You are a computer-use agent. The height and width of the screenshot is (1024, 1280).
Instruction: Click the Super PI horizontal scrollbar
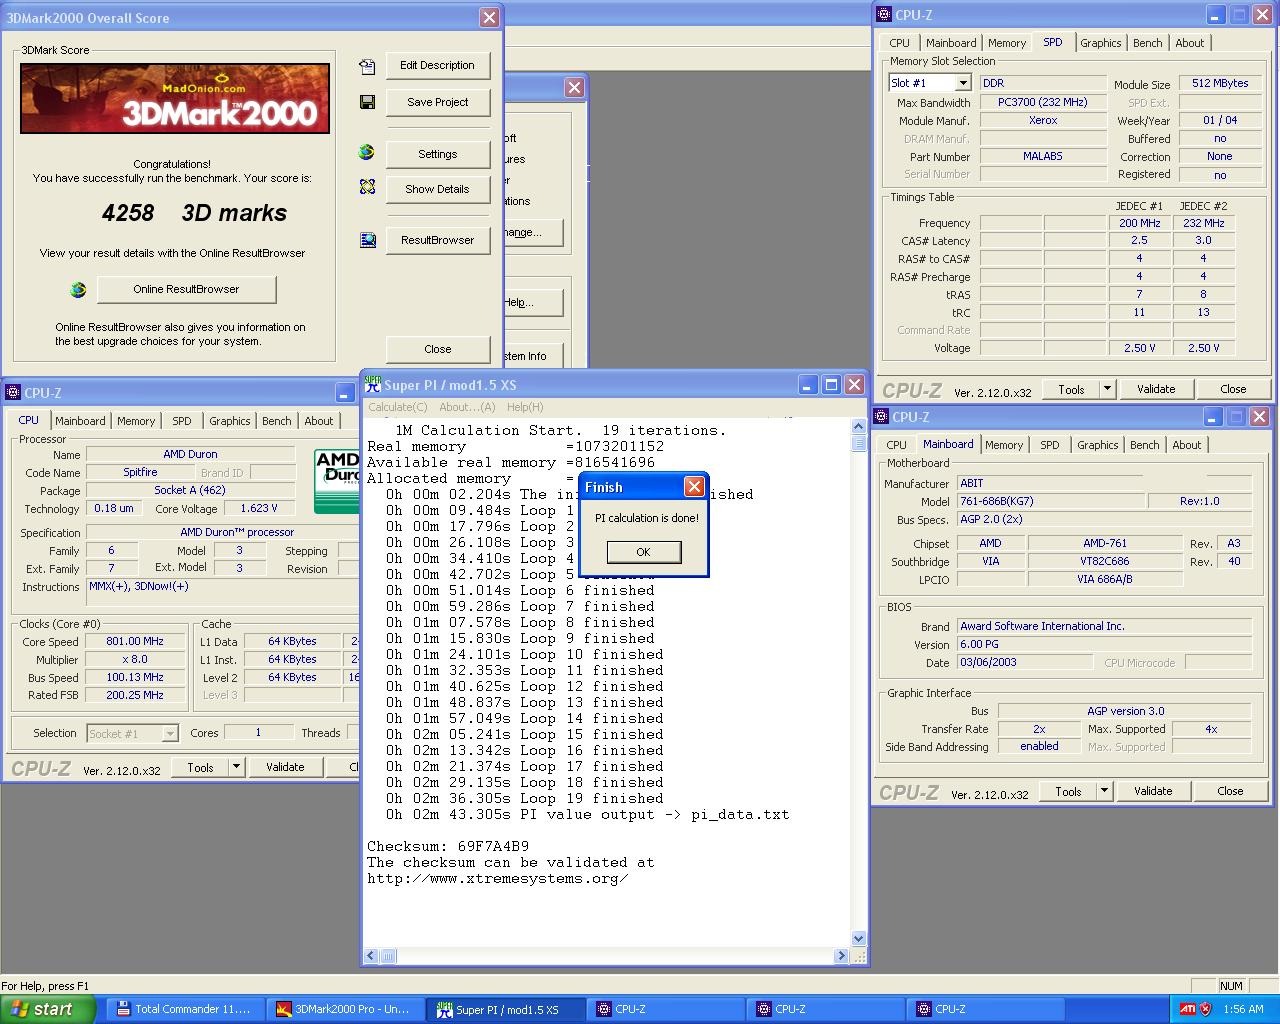point(610,956)
